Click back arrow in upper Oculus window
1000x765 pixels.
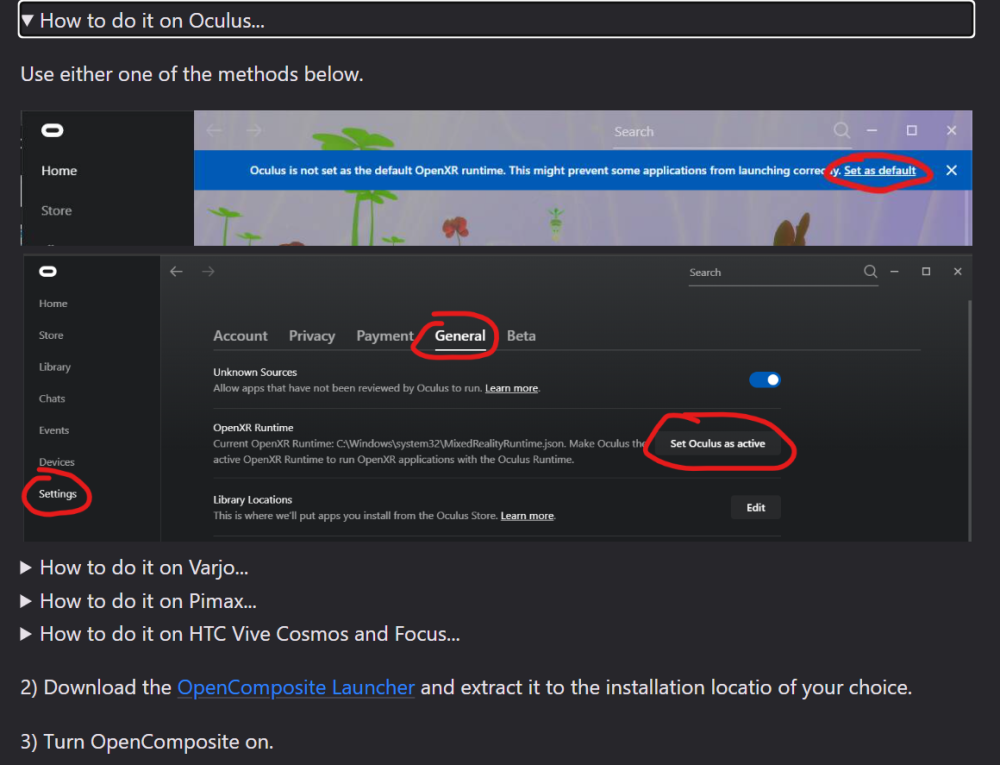pyautogui.click(x=214, y=131)
